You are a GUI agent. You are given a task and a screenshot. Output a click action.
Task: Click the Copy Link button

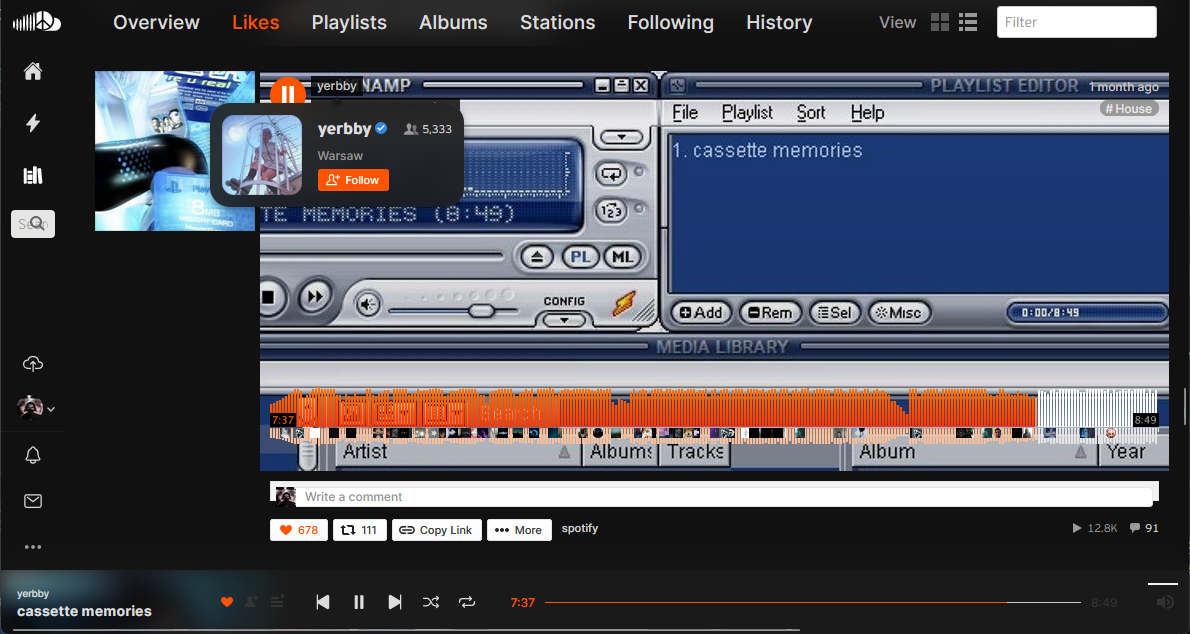click(436, 530)
